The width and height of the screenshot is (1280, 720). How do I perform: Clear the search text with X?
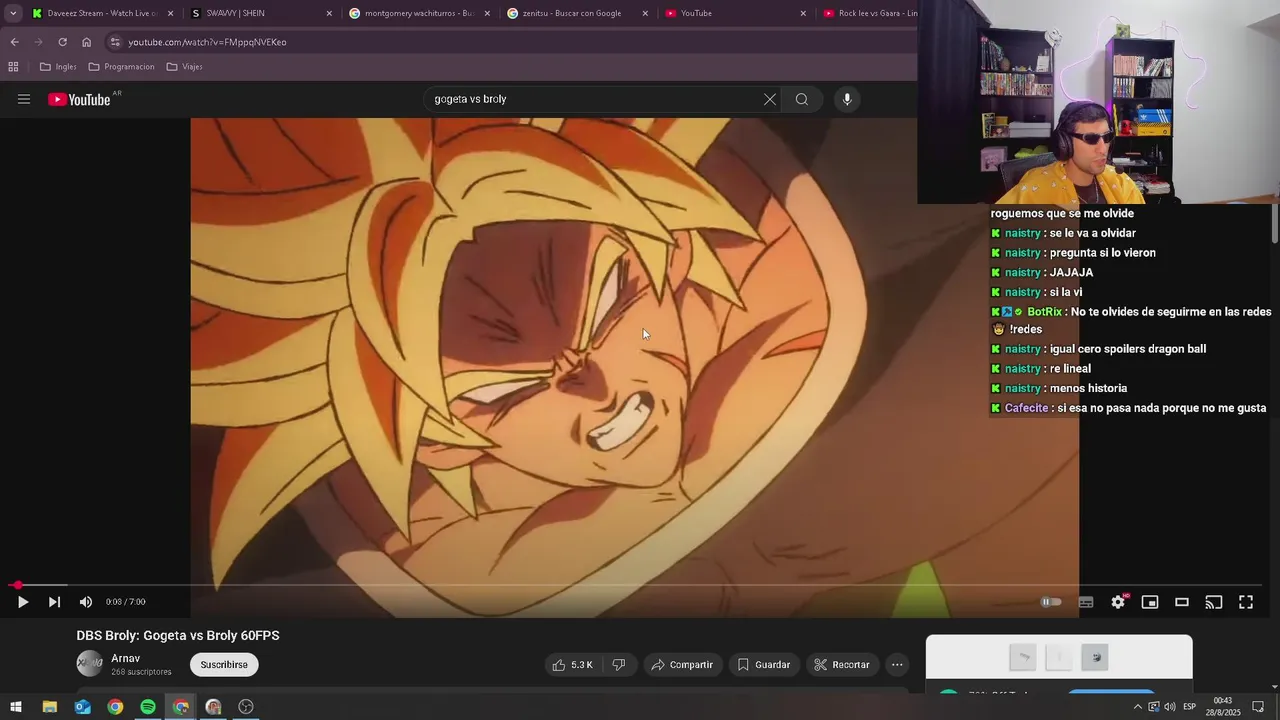(x=769, y=99)
